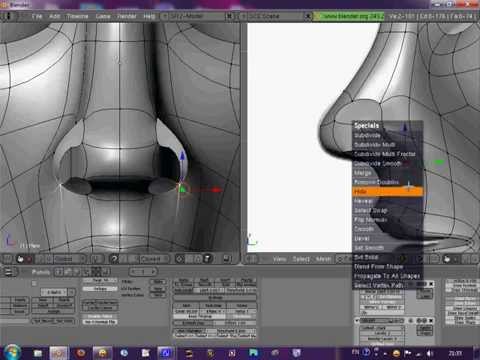Open the View menu in right viewport header
Screen dimensions: 480x360
pyautogui.click(x=279, y=259)
